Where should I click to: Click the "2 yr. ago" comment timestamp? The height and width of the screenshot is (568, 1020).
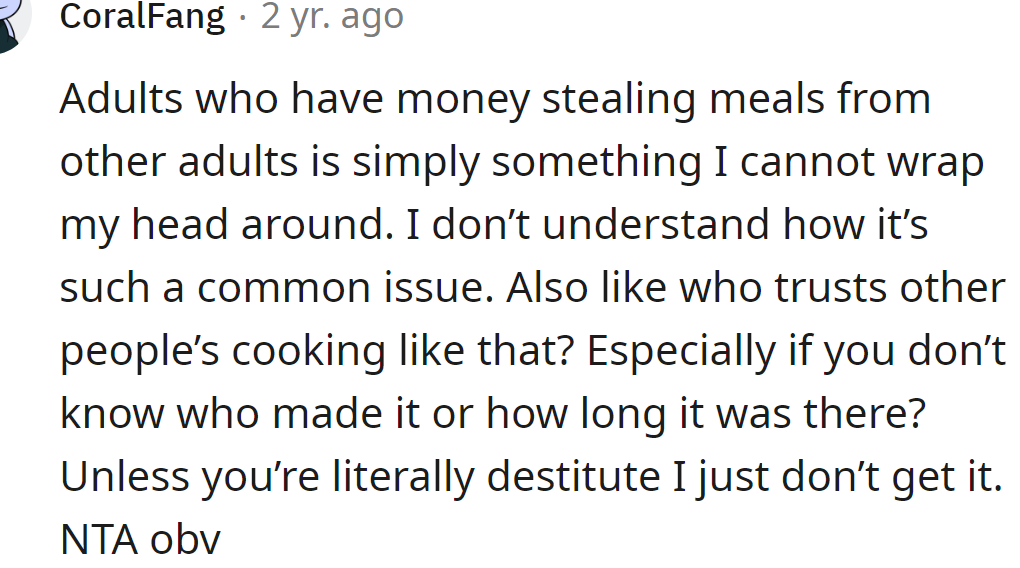(x=332, y=17)
